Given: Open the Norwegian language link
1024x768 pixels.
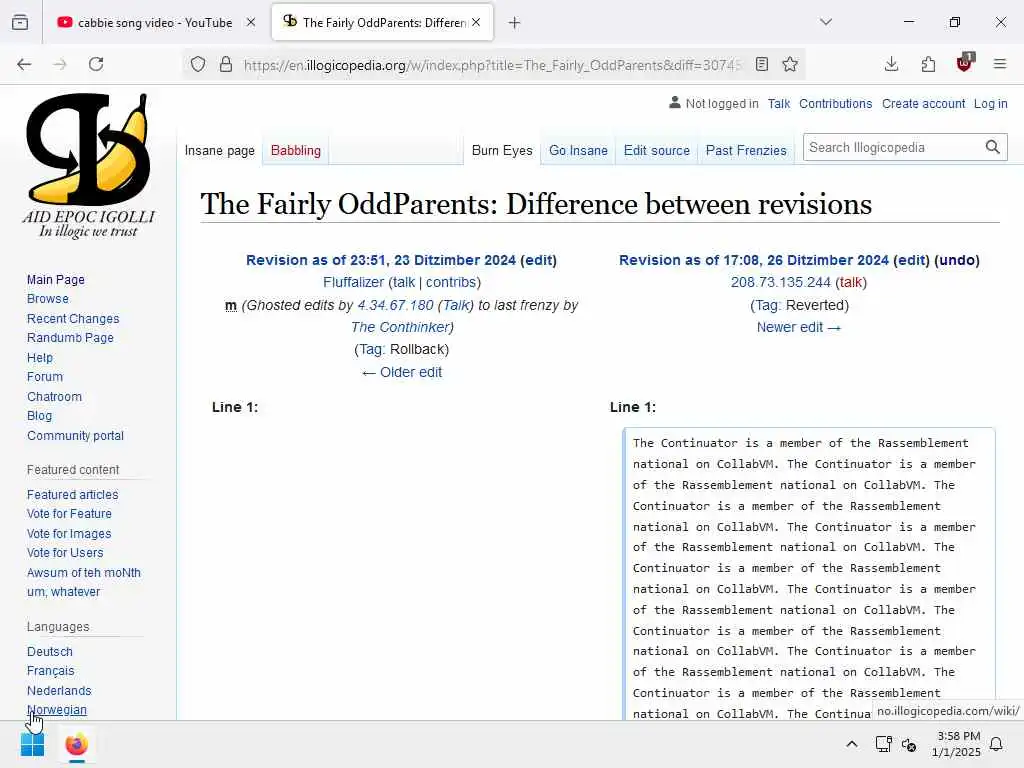Looking at the screenshot, I should coord(57,710).
